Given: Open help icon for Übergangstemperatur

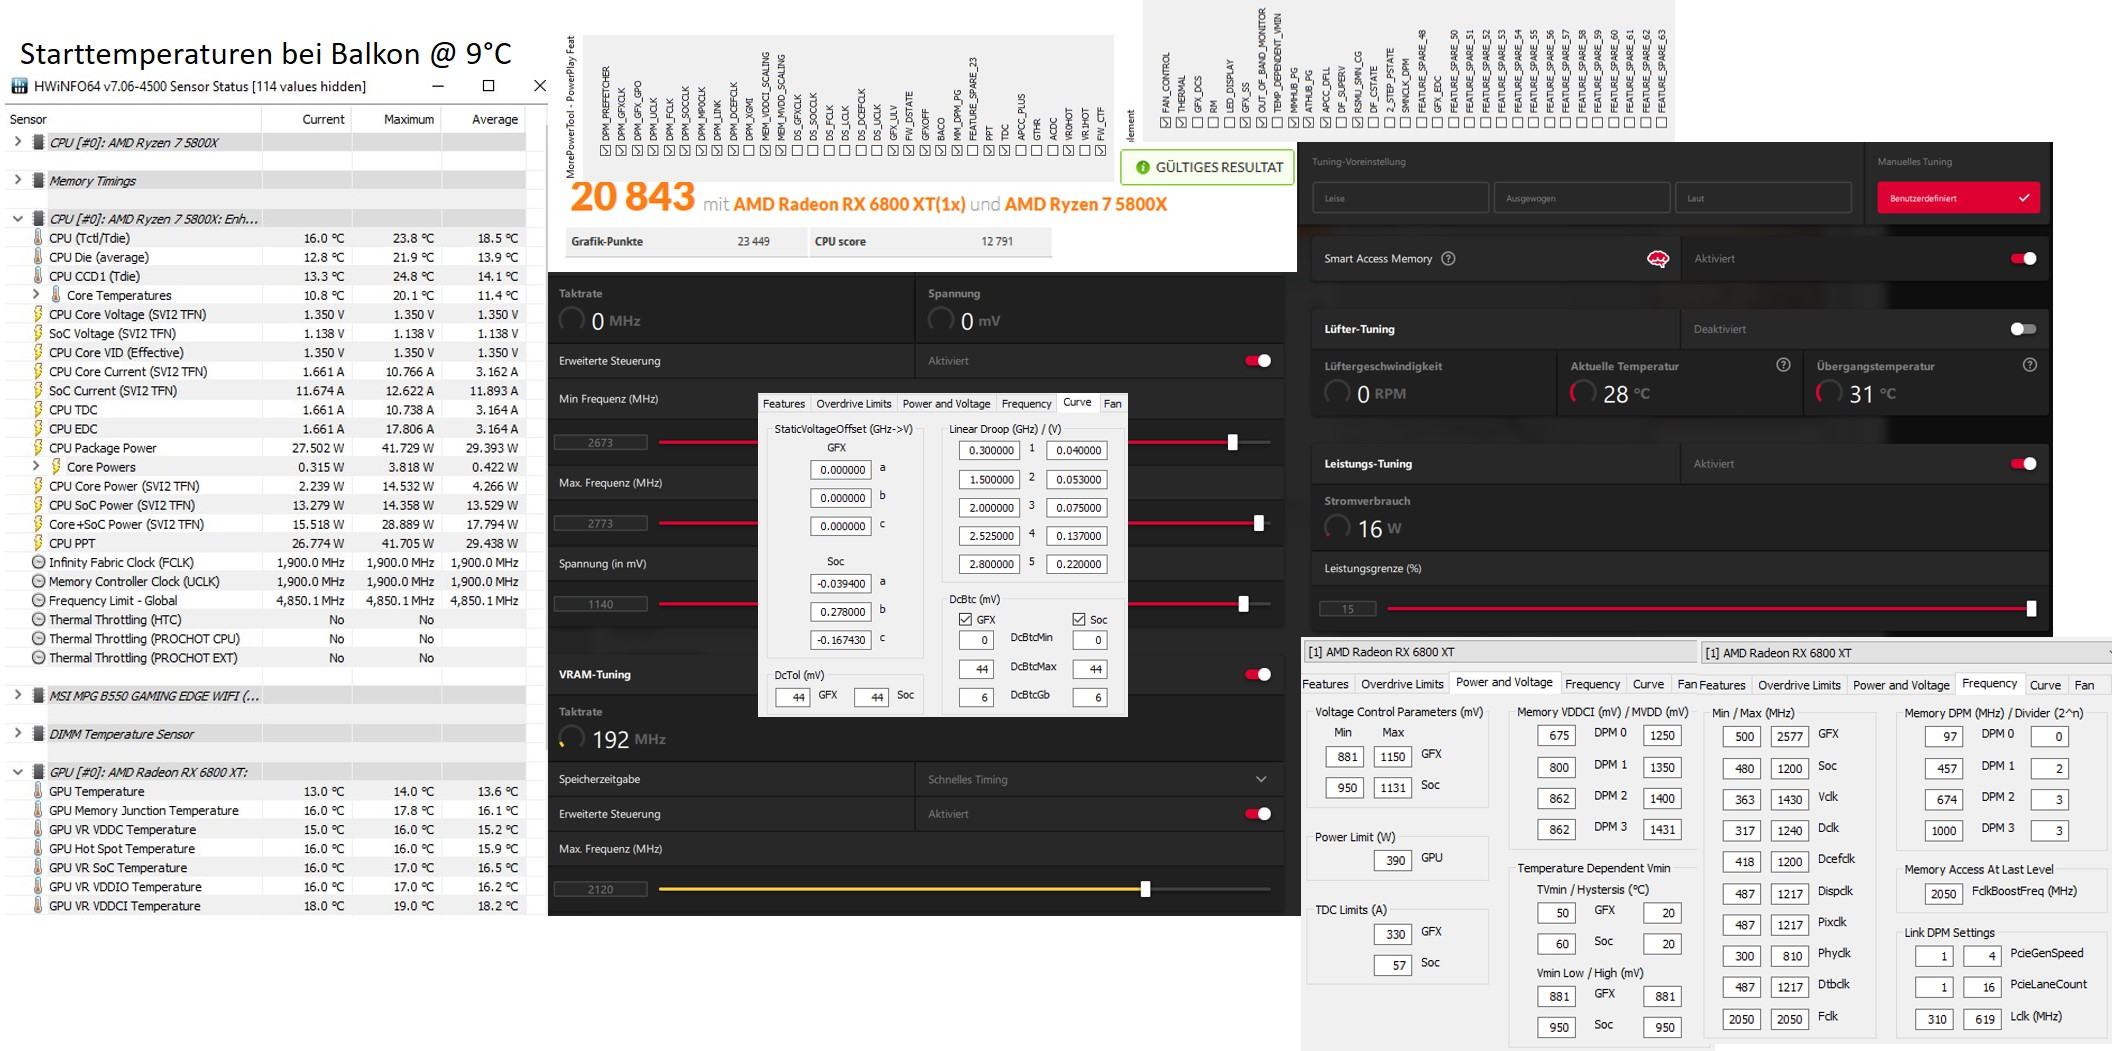Looking at the screenshot, I should click(2029, 365).
